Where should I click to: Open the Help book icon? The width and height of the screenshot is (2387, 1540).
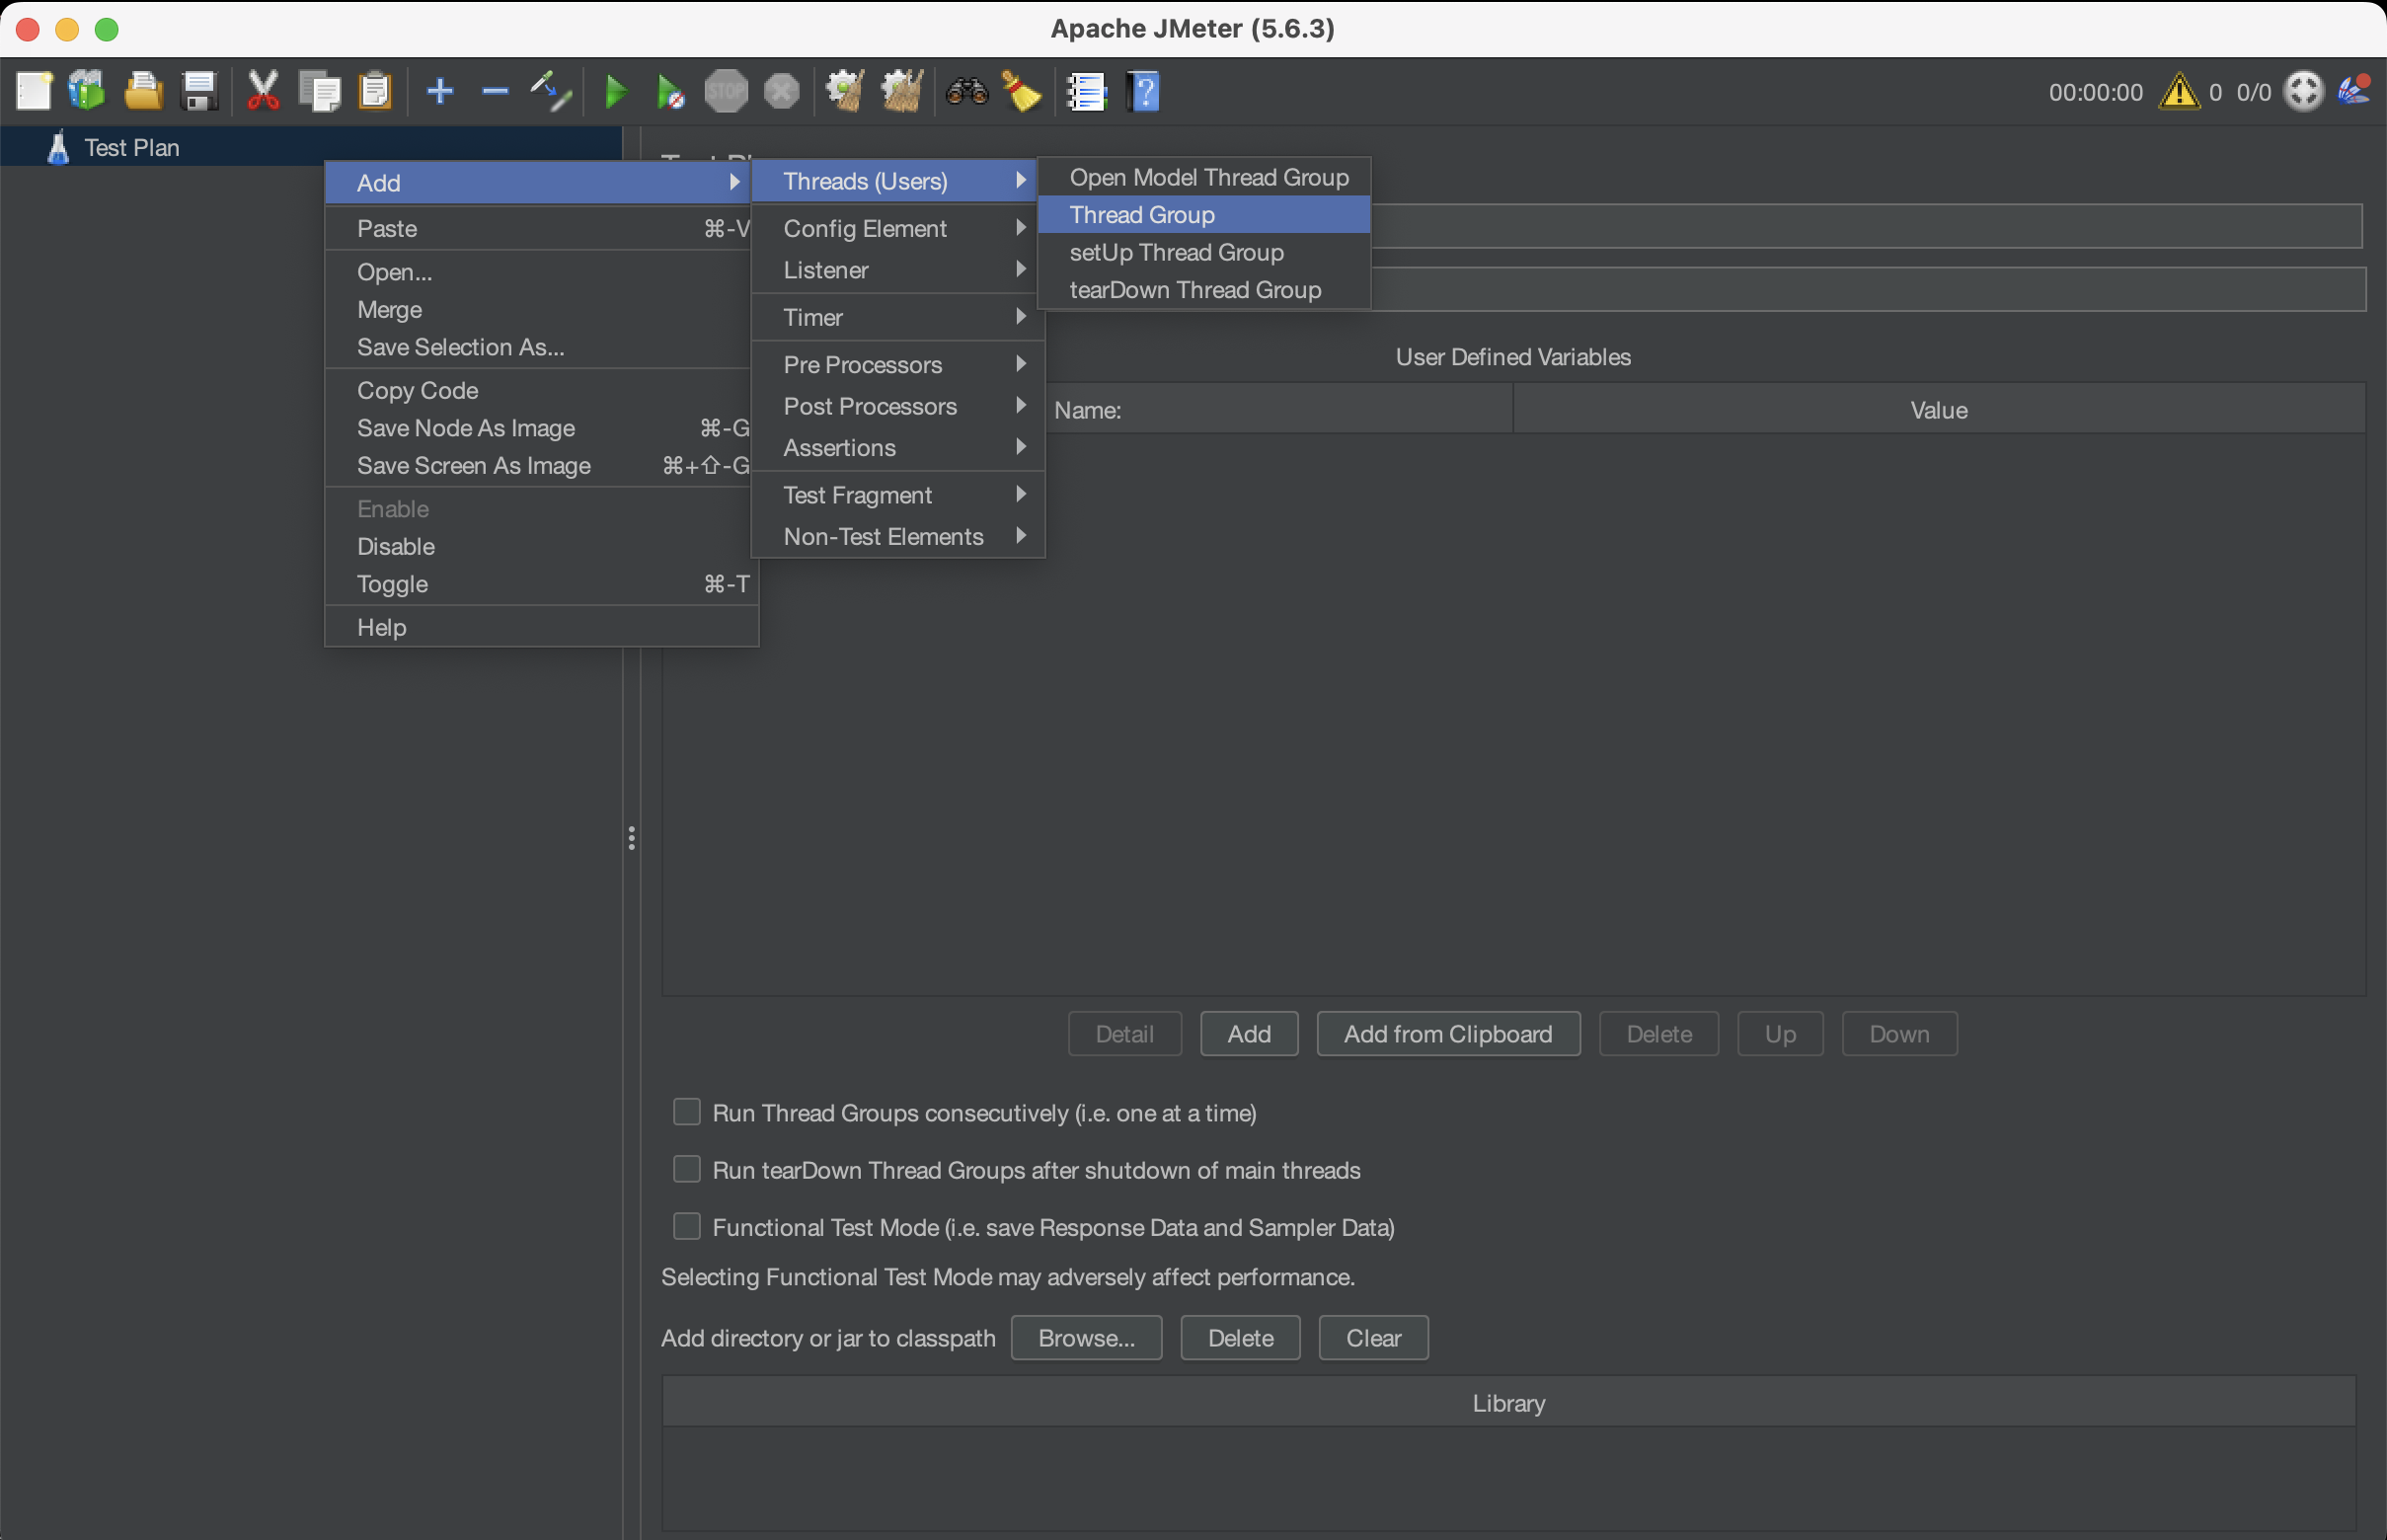click(1144, 92)
